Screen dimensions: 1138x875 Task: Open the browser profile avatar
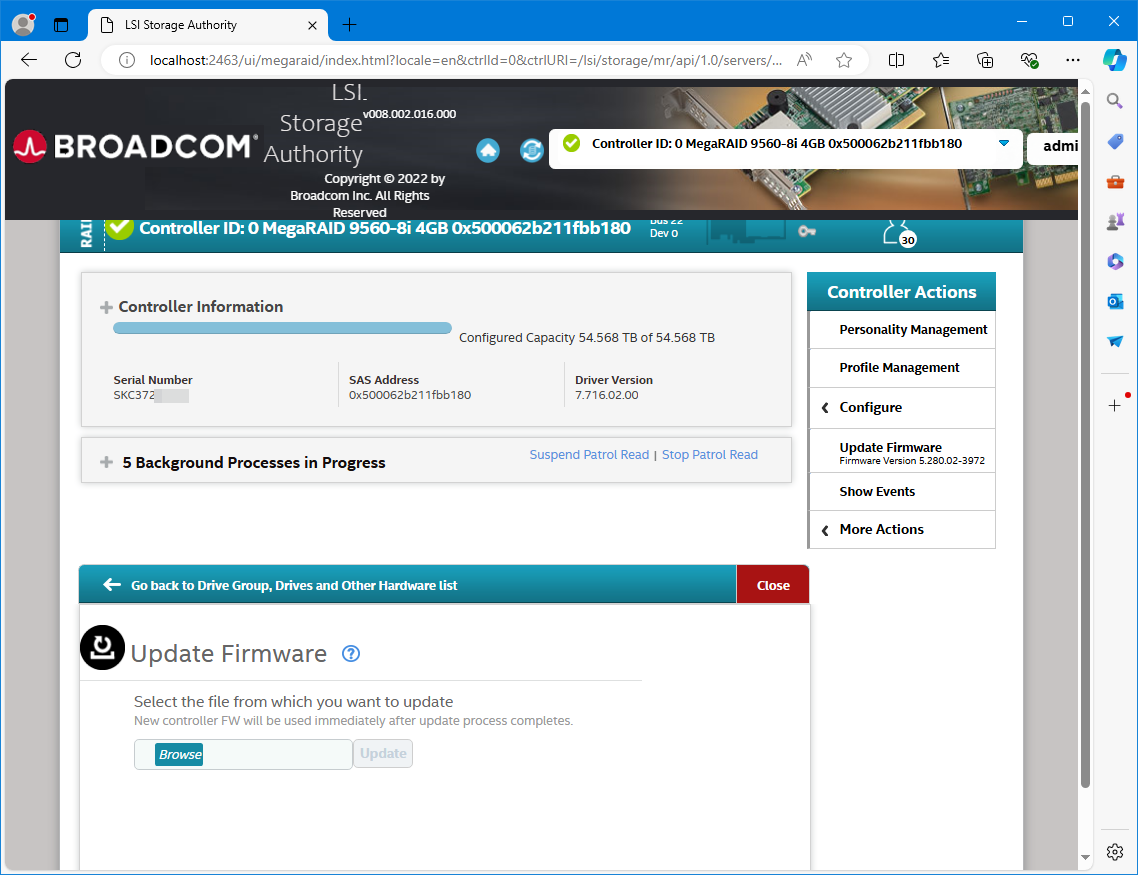23,25
